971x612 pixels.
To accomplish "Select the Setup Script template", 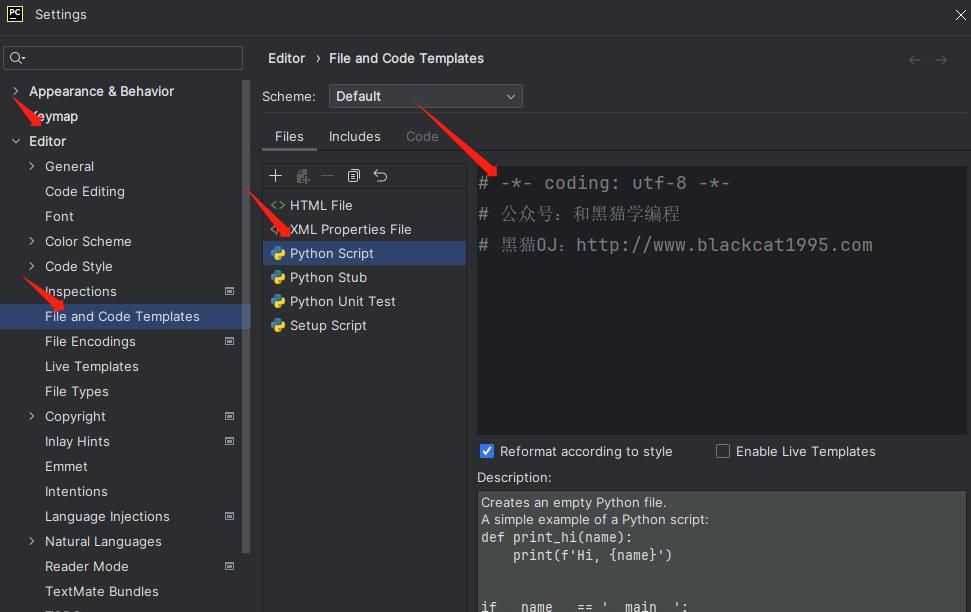I will (327, 325).
